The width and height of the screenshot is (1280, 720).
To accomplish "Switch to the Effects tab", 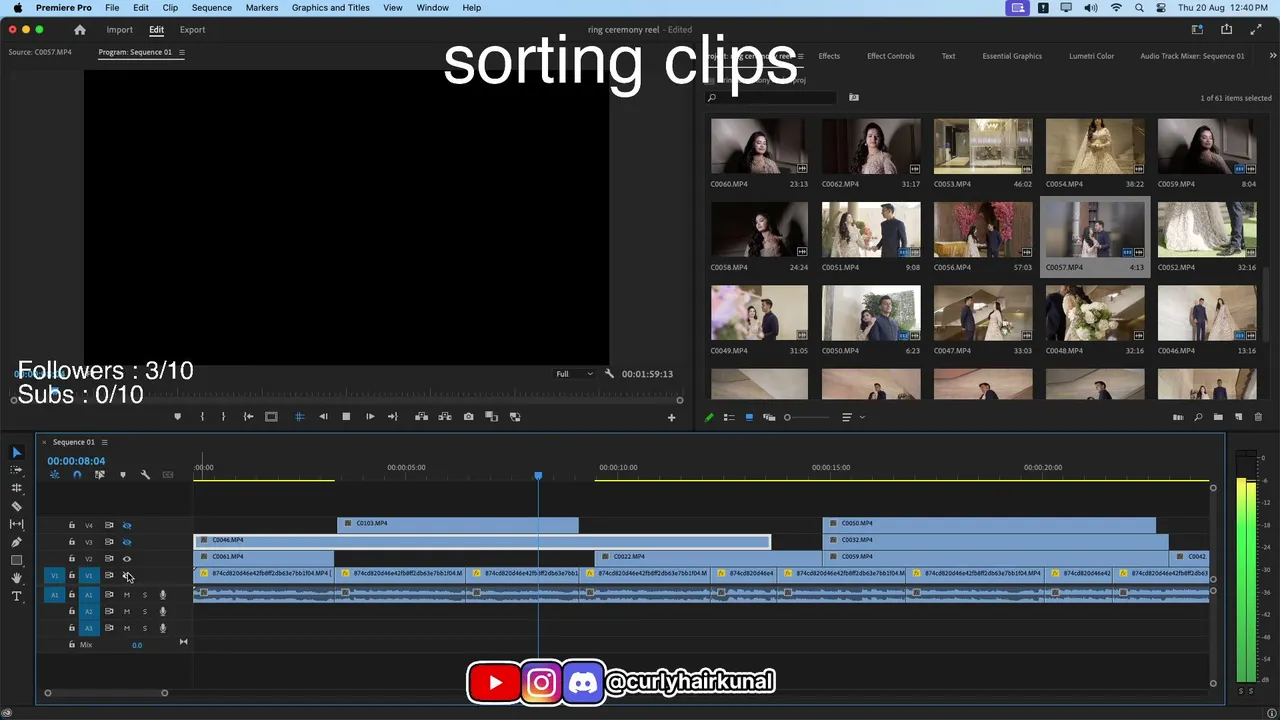I will (829, 56).
